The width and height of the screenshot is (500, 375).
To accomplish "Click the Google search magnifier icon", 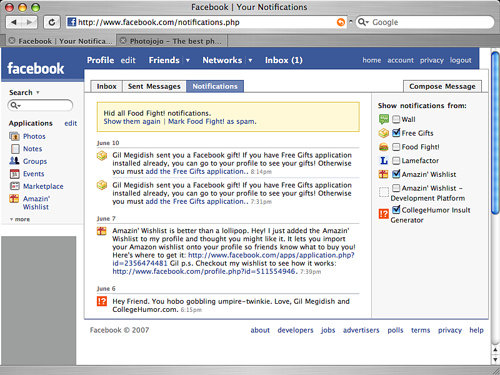I will pos(362,22).
